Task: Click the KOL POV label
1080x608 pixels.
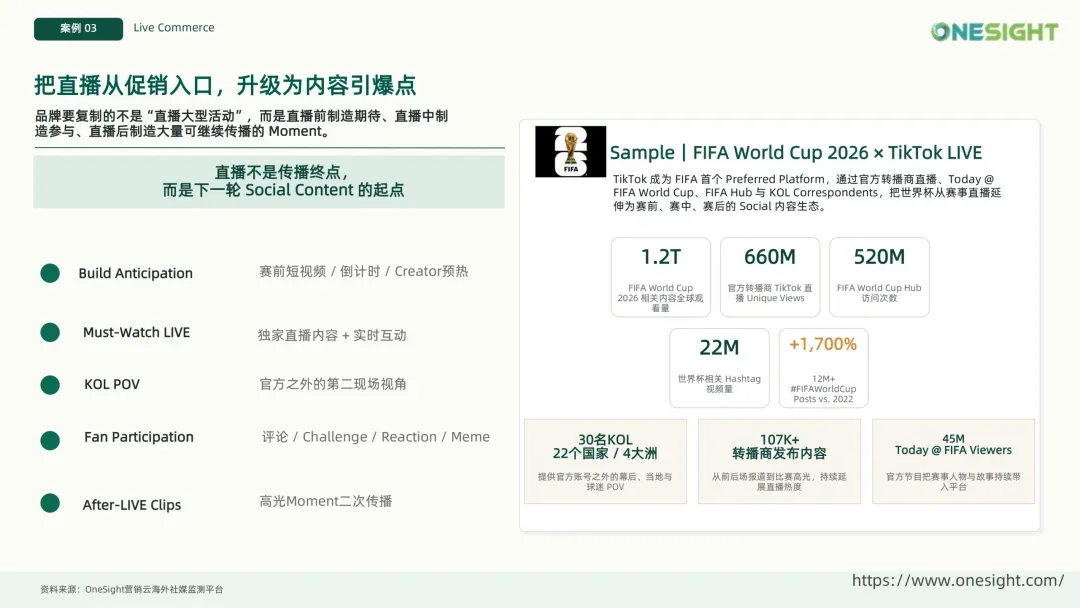Action: click(x=112, y=385)
